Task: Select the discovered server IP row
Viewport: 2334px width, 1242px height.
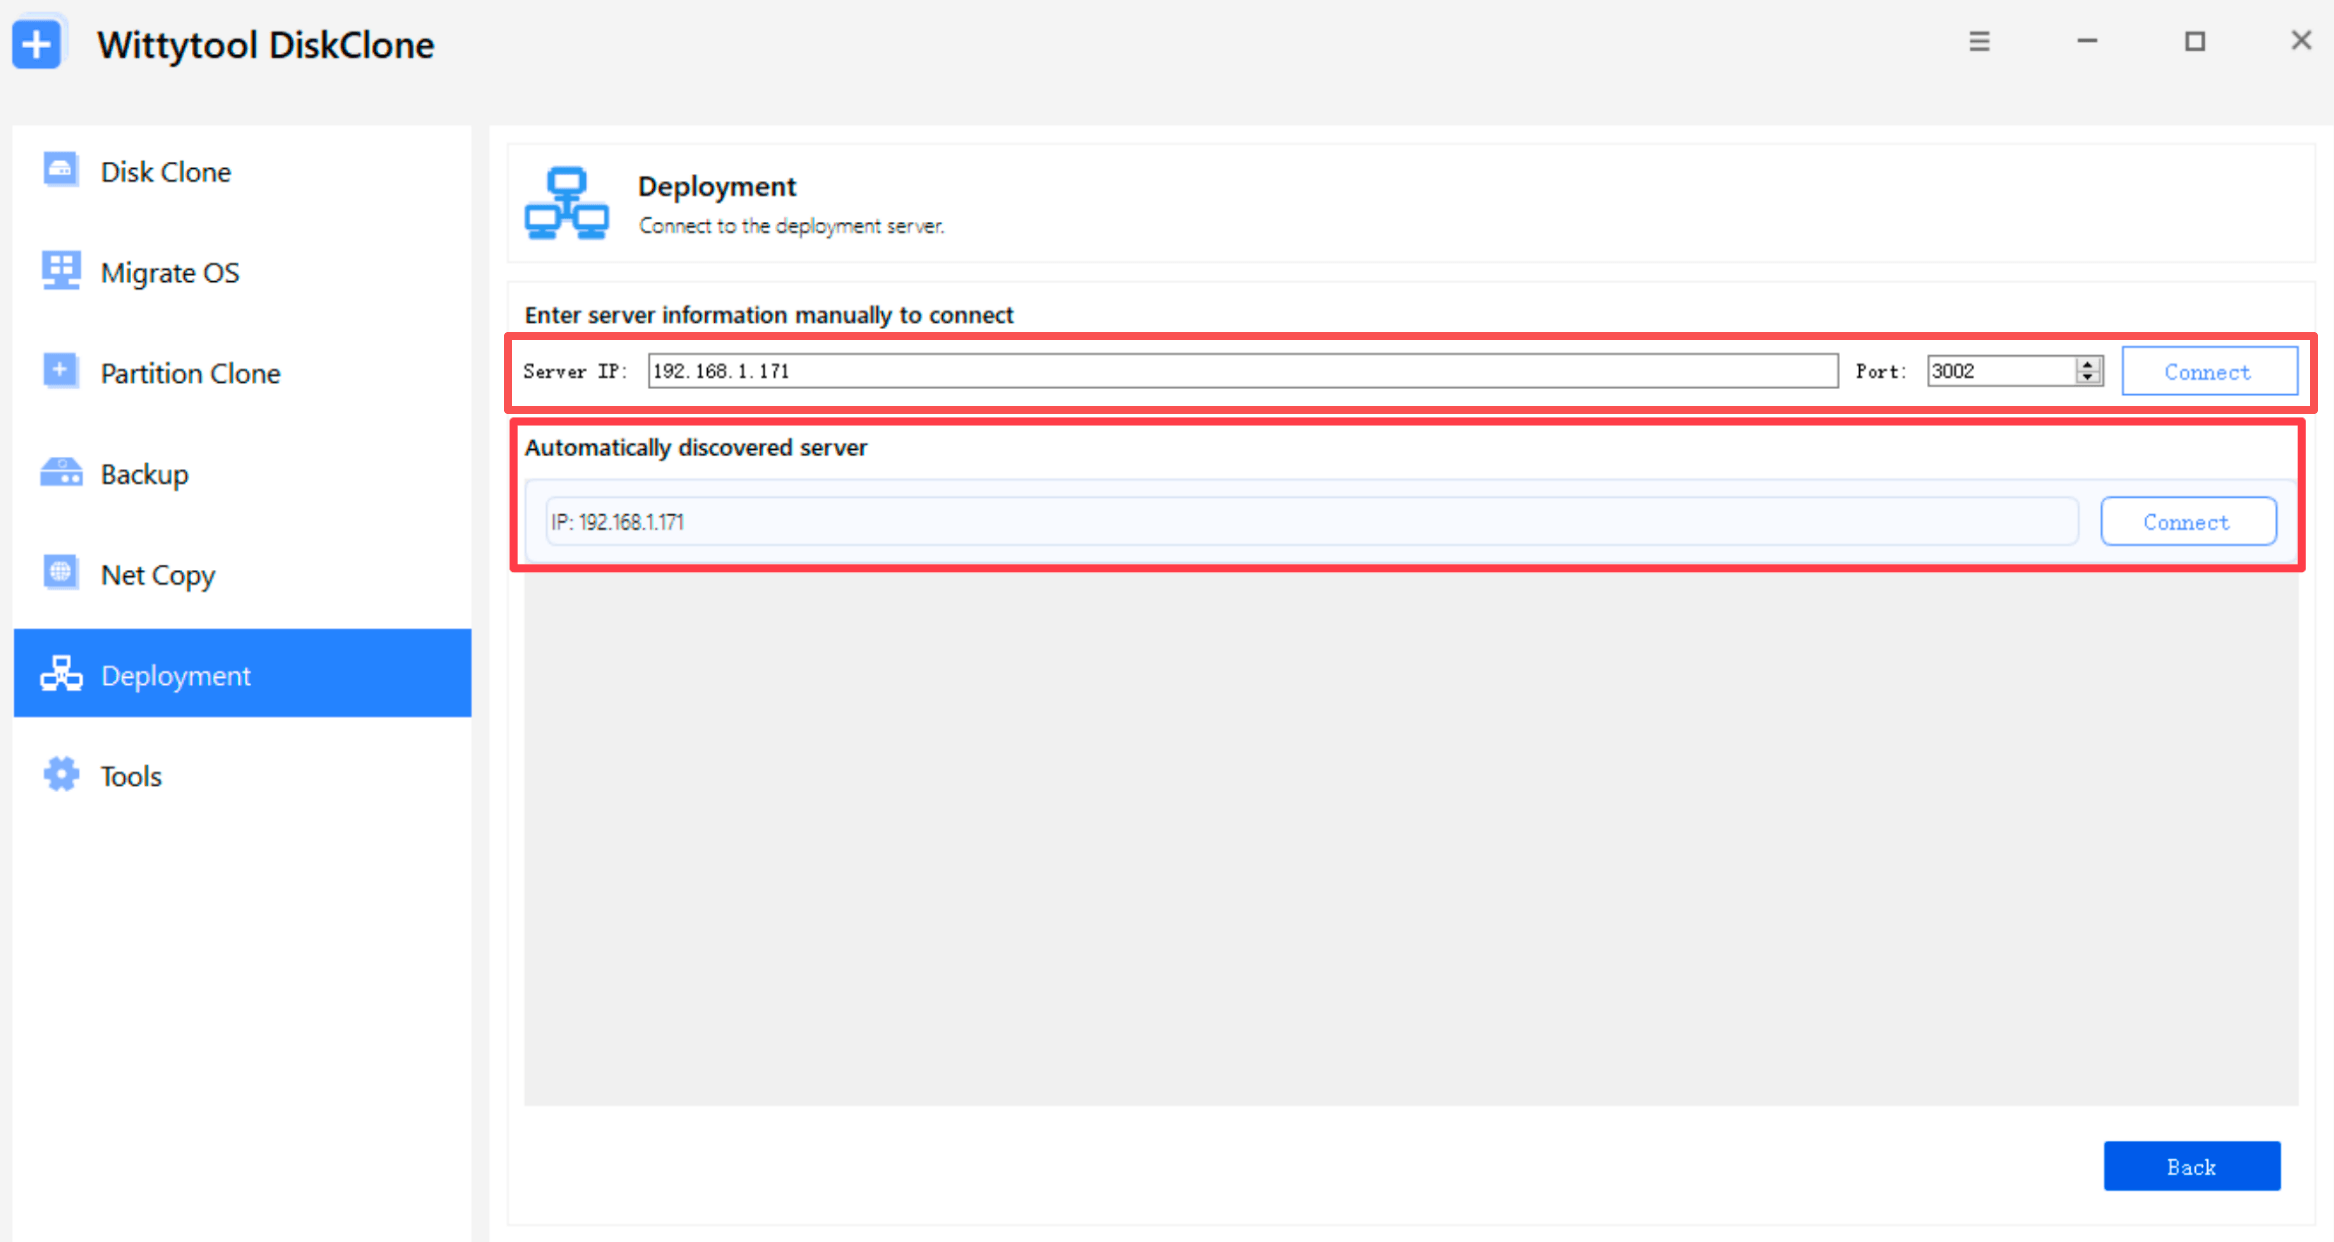Action: pos(1311,521)
